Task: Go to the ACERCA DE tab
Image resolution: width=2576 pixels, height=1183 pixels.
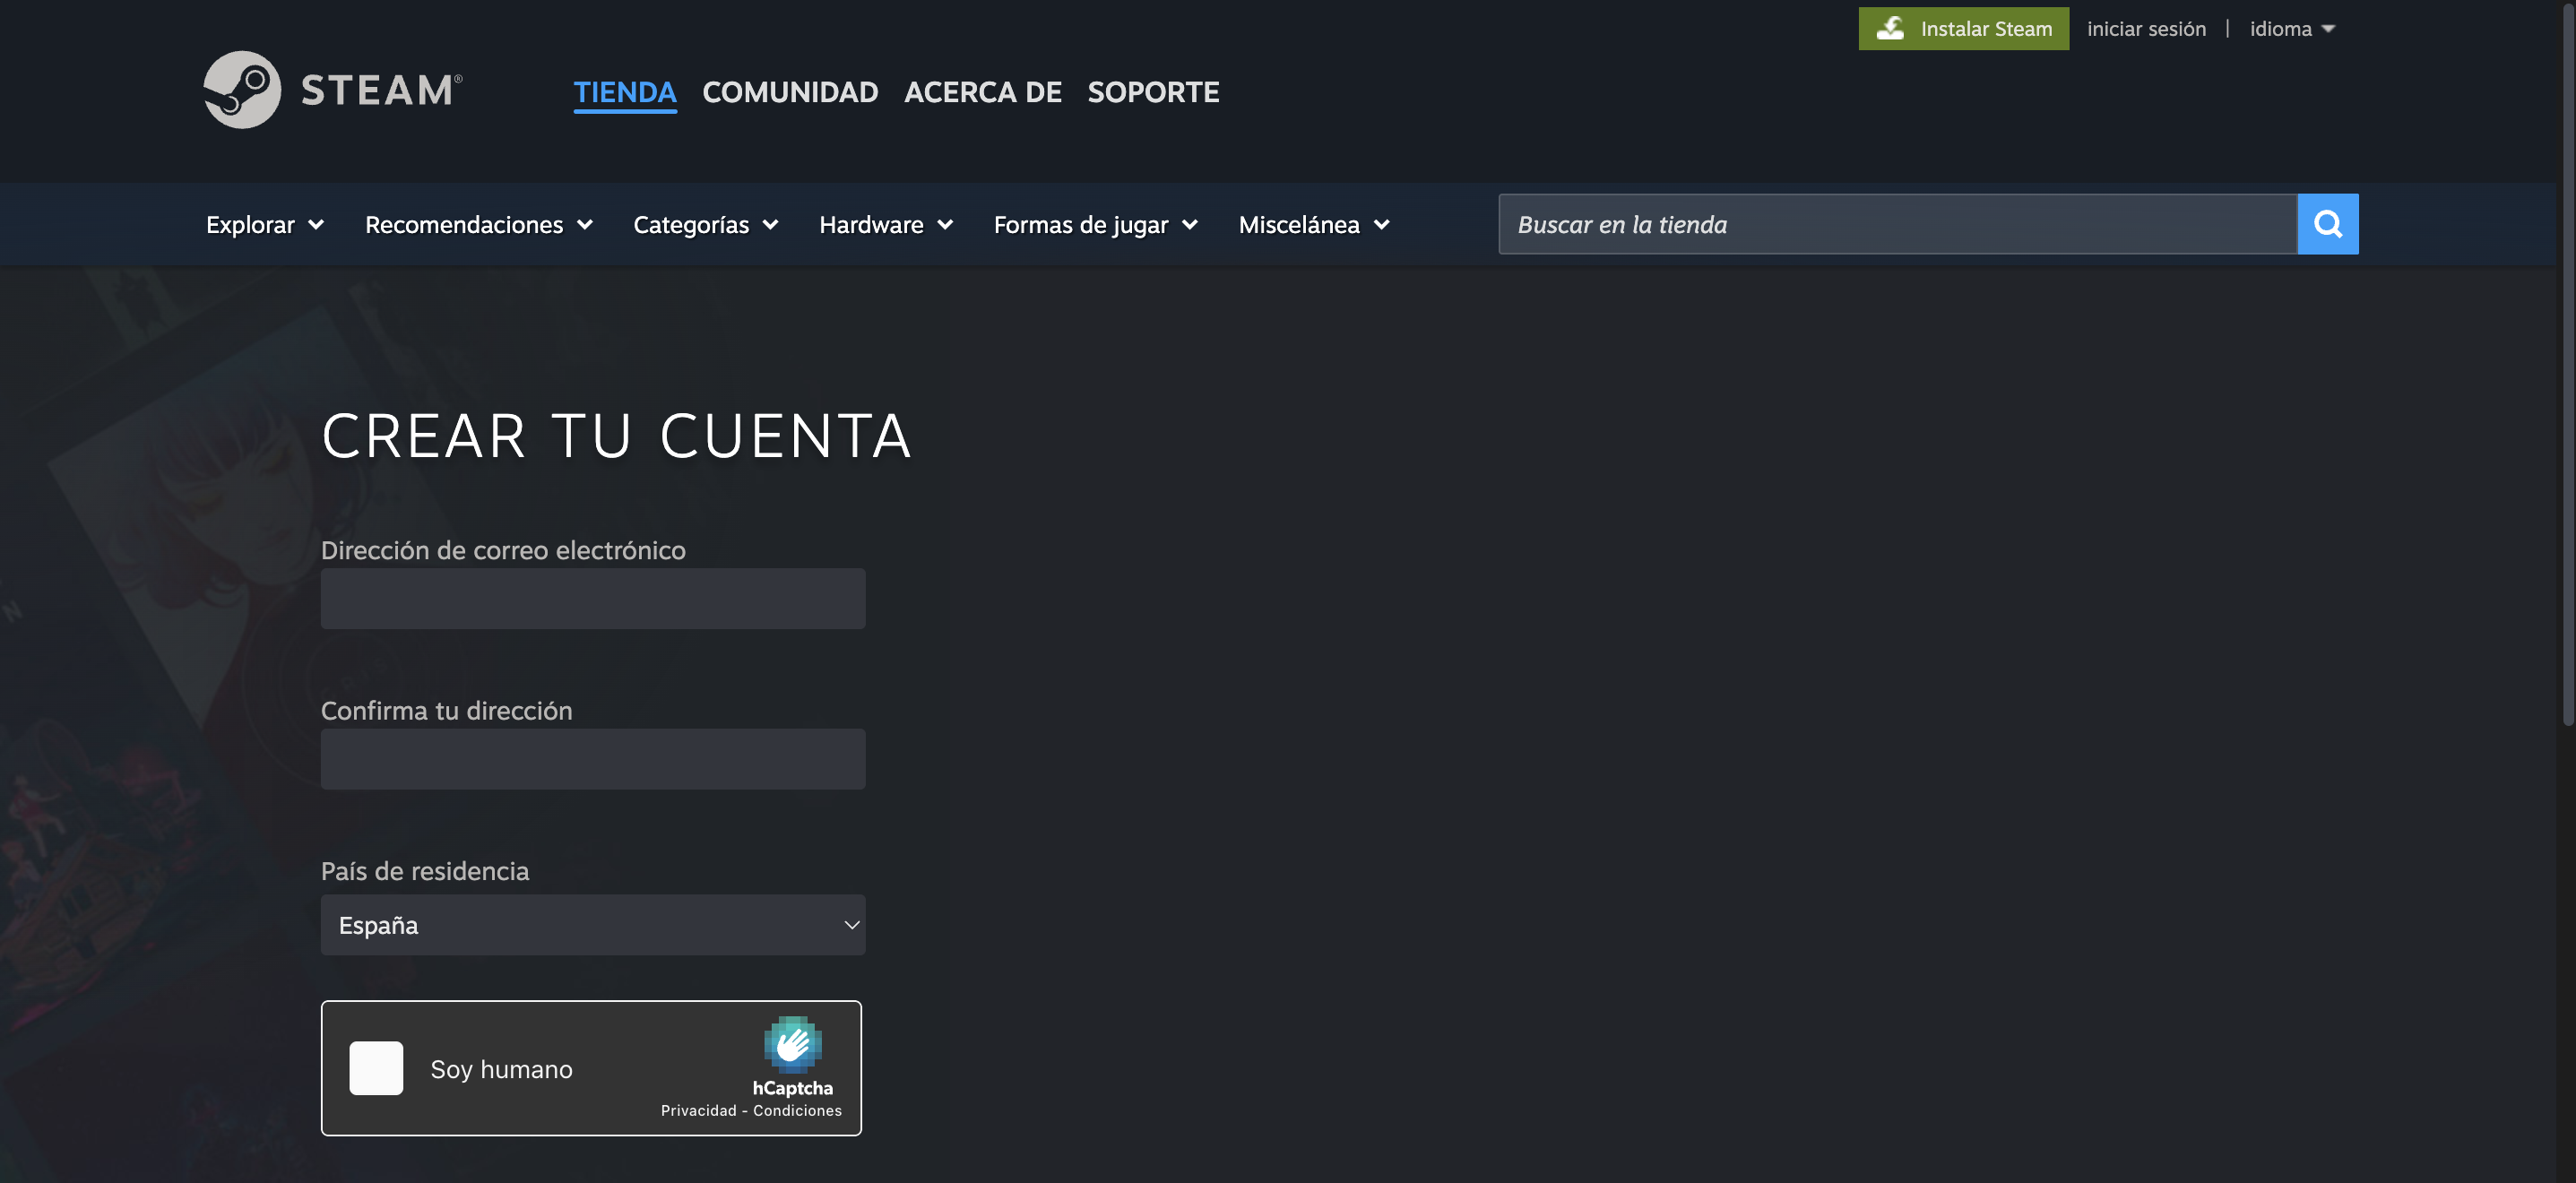Action: click(982, 92)
